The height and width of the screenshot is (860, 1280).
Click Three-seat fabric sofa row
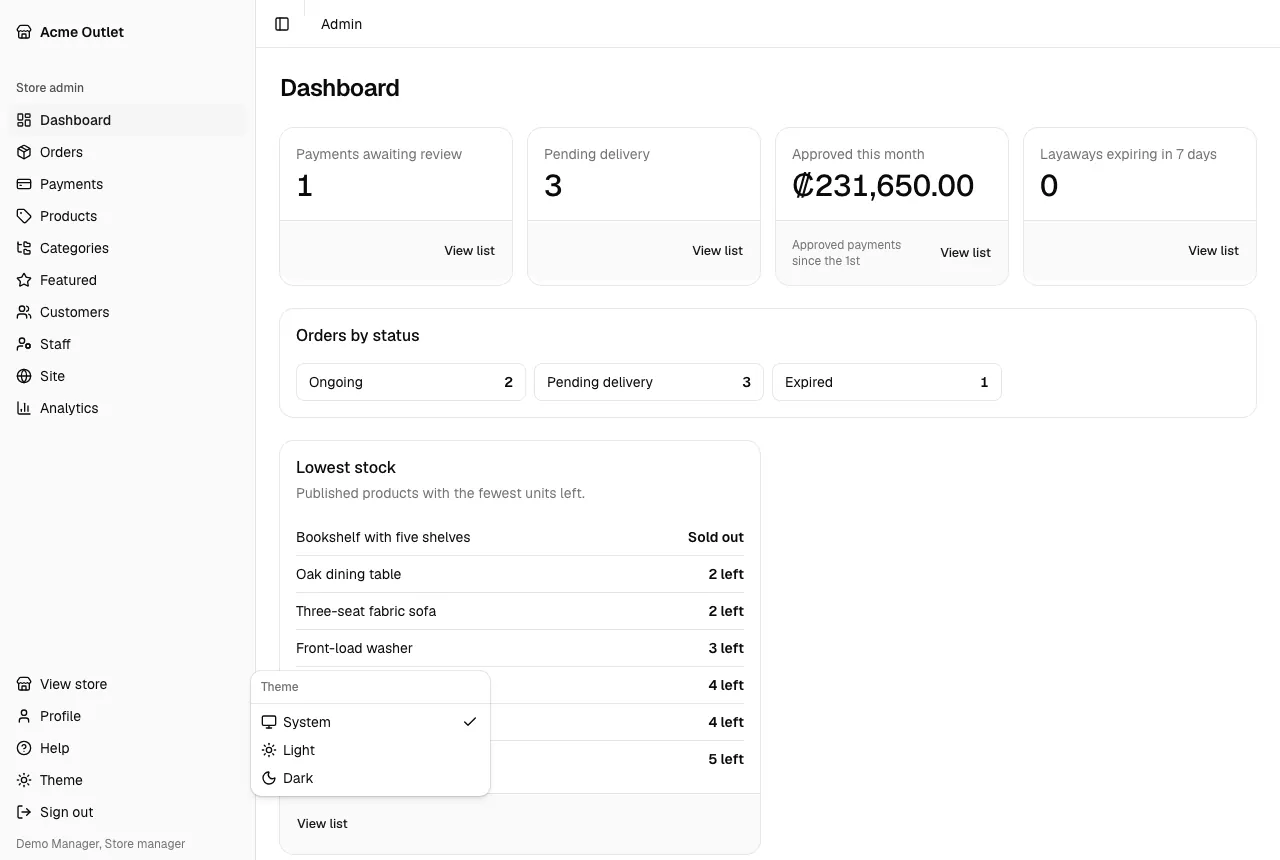point(520,611)
